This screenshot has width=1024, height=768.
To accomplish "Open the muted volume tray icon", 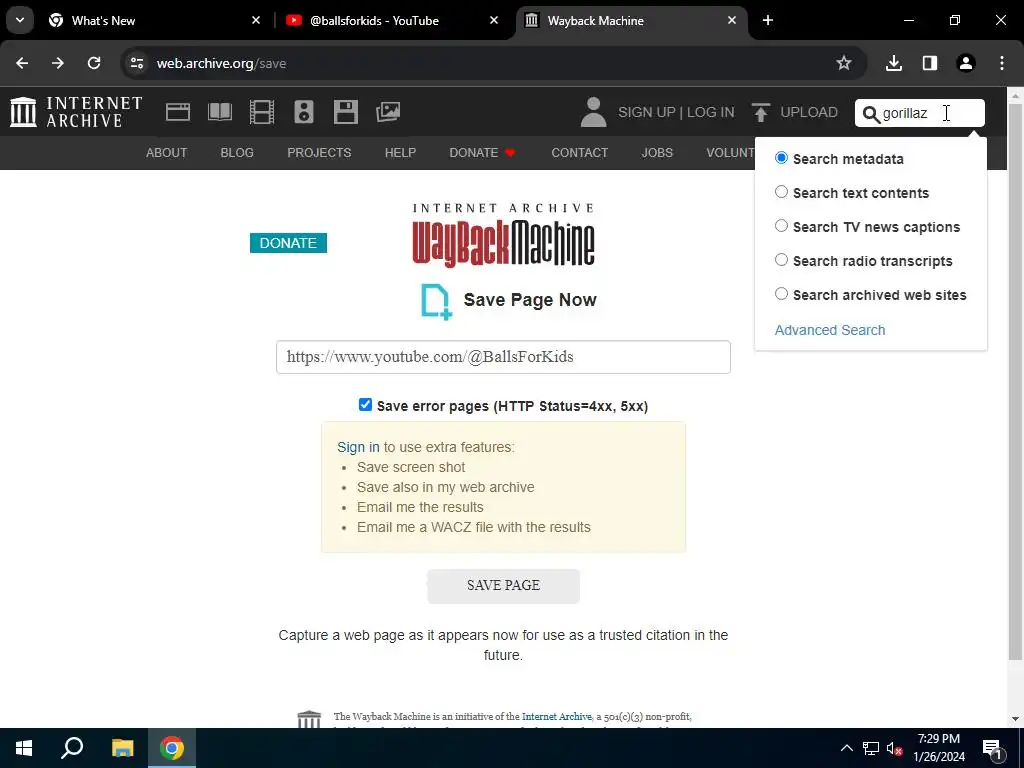I will 894,748.
